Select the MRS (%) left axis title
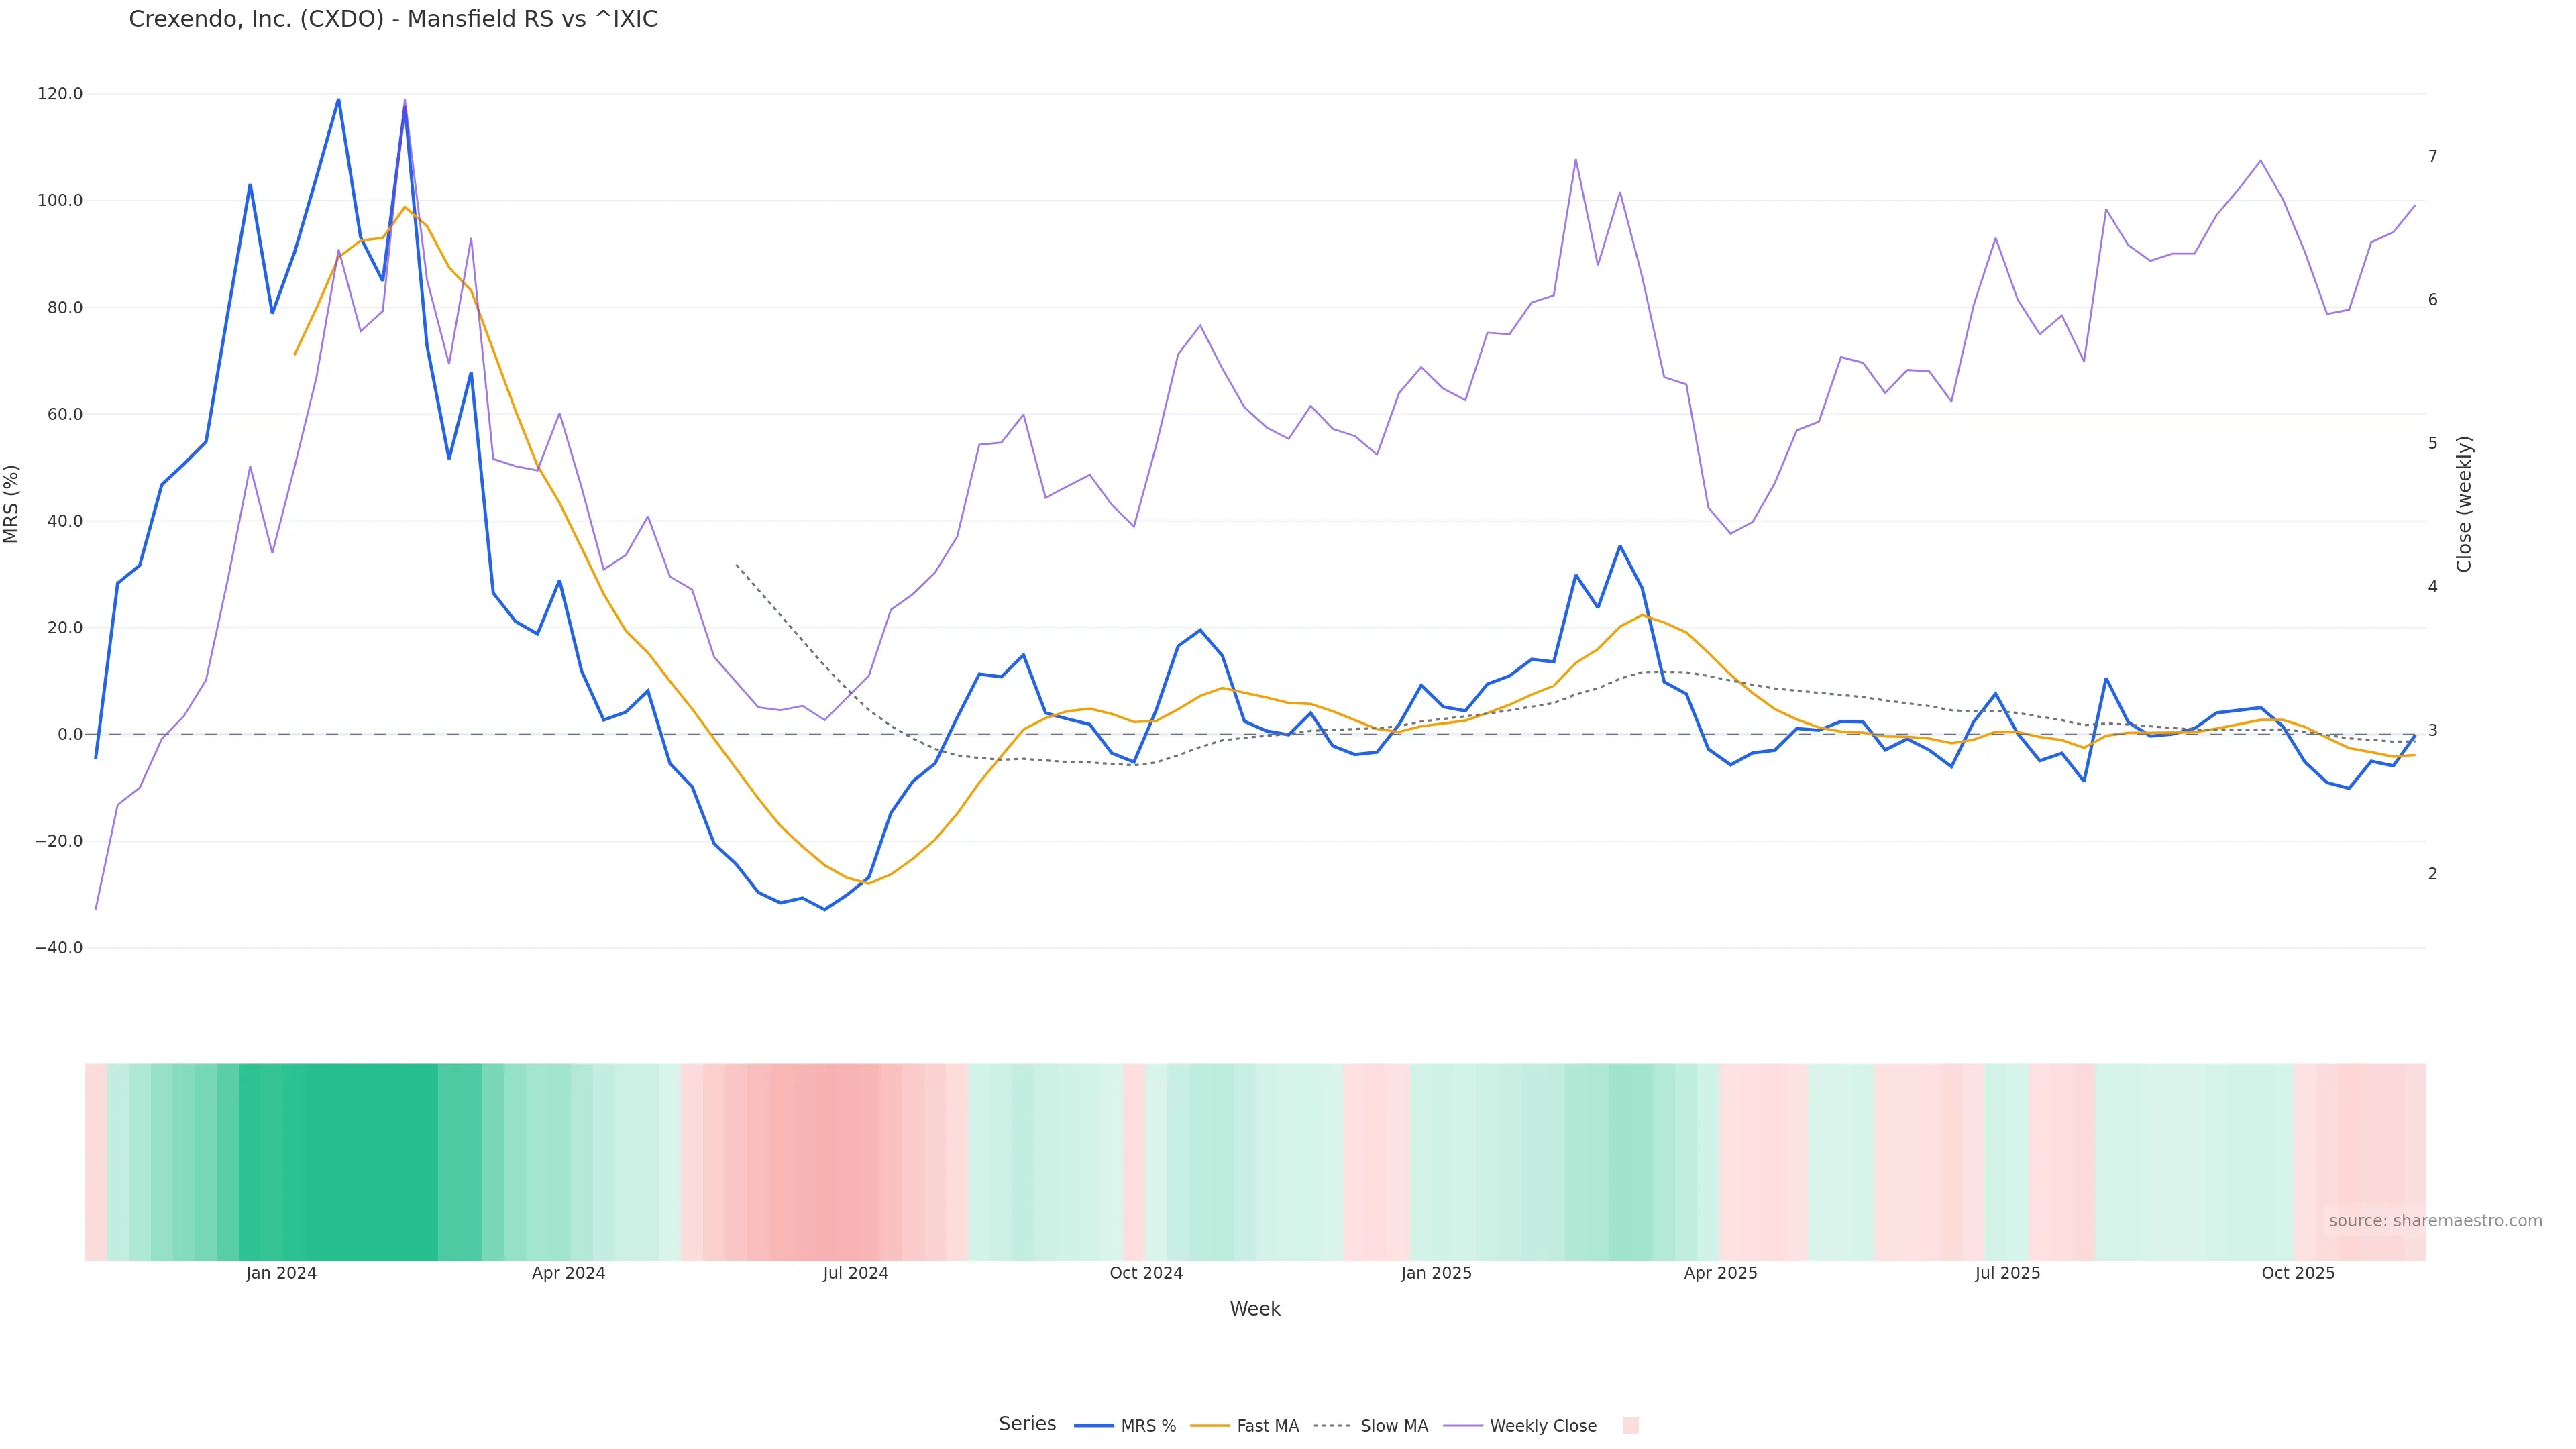The image size is (2576, 1449). pyautogui.click(x=12, y=504)
